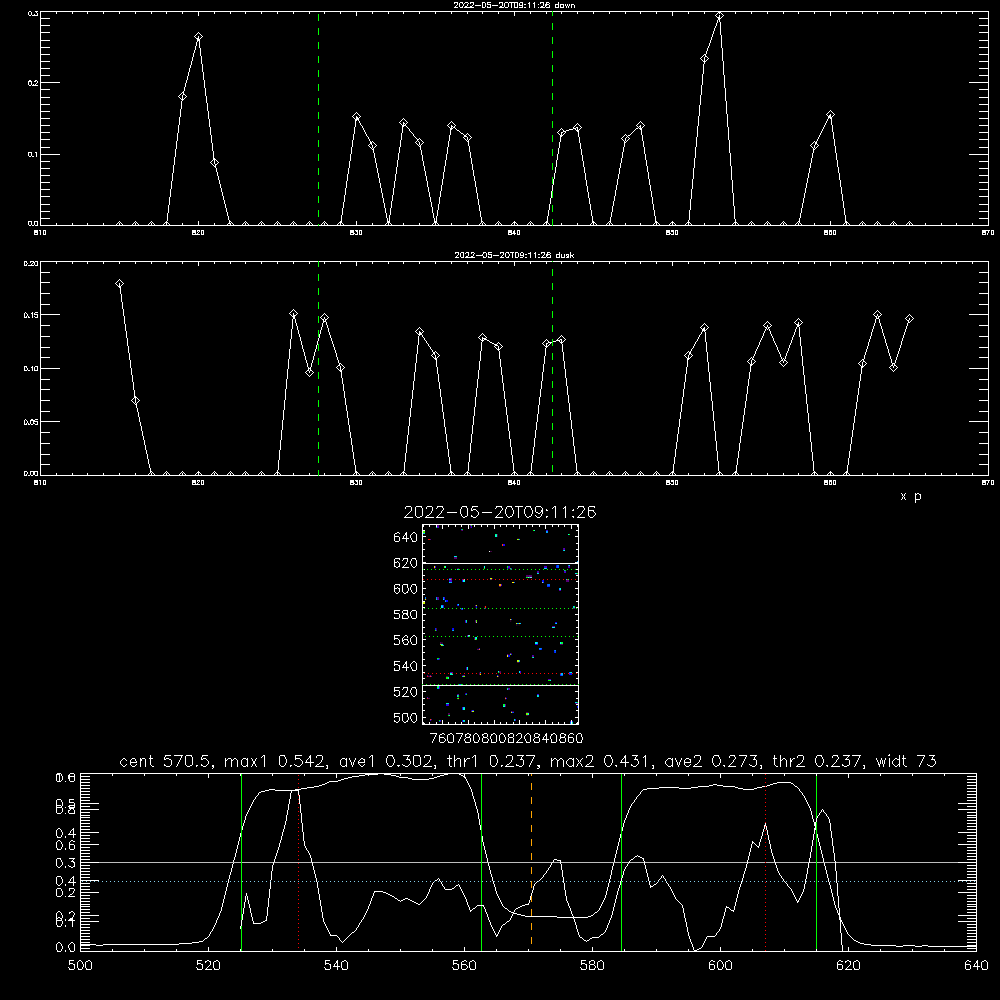Click the dawn plot x-axis label "870"
This screenshot has width=1000, height=1000.
pos(988,233)
